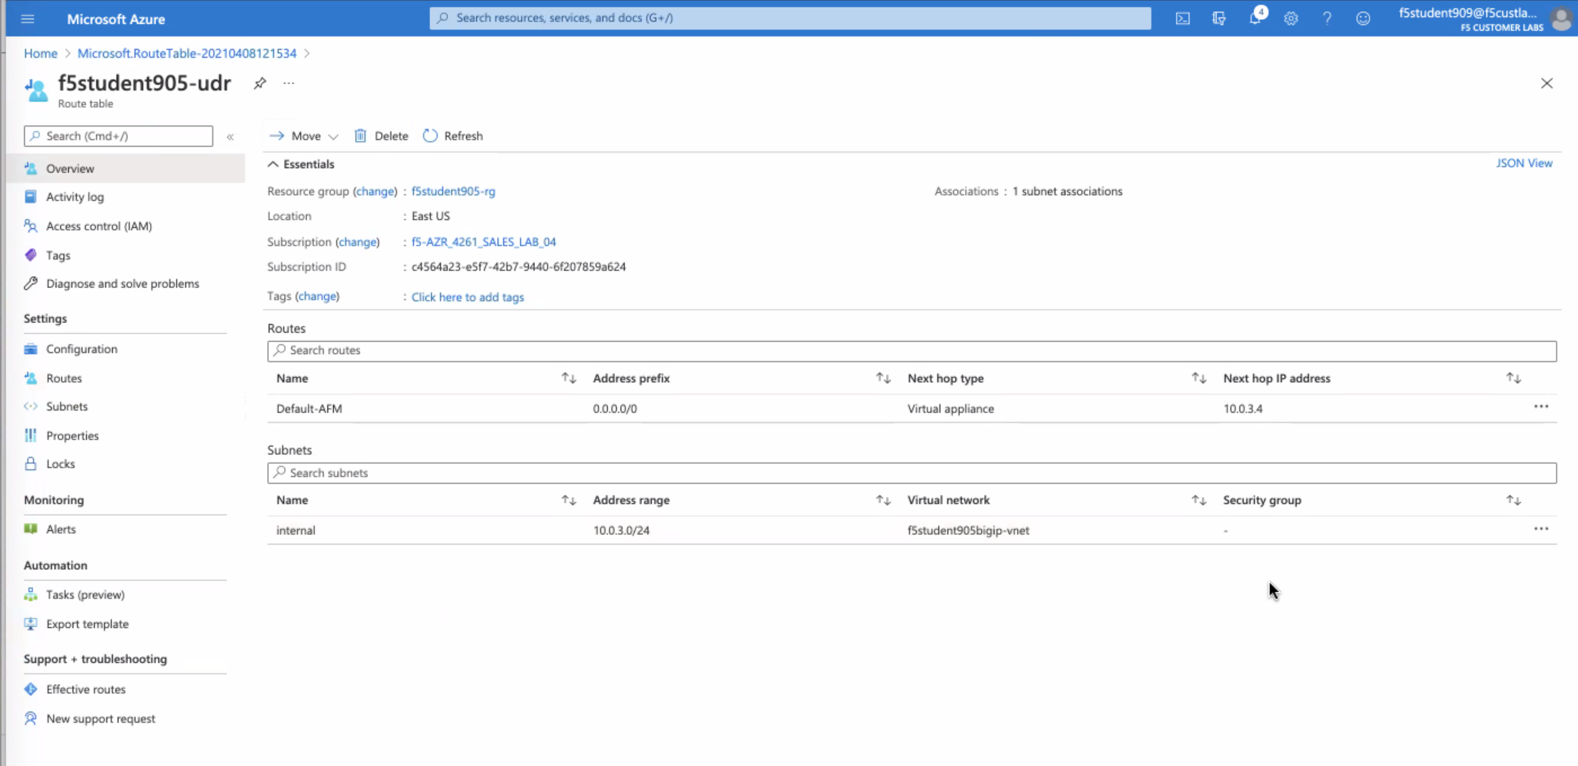Viewport: 1578px width, 766px height.
Task: Go to Home breadcrumb
Action: pyautogui.click(x=41, y=53)
